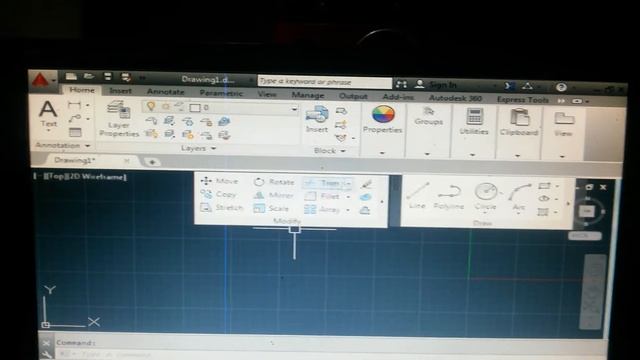The width and height of the screenshot is (640, 360).
Task: Click the New file quick access icon
Action: [71, 76]
